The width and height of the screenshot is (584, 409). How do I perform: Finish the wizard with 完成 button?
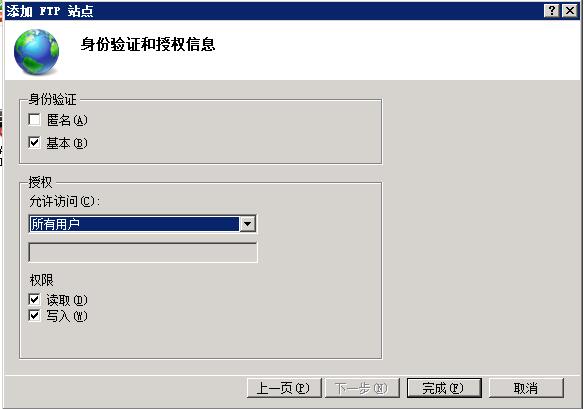tap(444, 388)
